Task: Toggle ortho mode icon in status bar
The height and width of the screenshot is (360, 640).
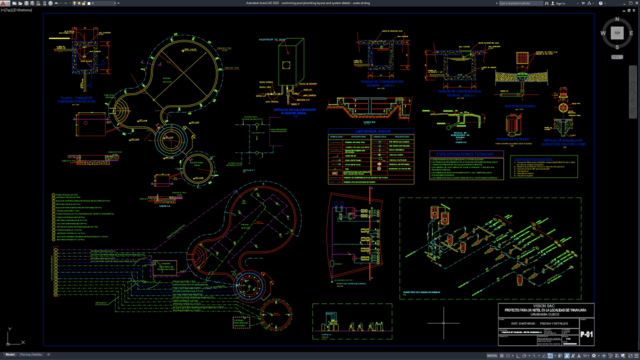Action: 518,356
